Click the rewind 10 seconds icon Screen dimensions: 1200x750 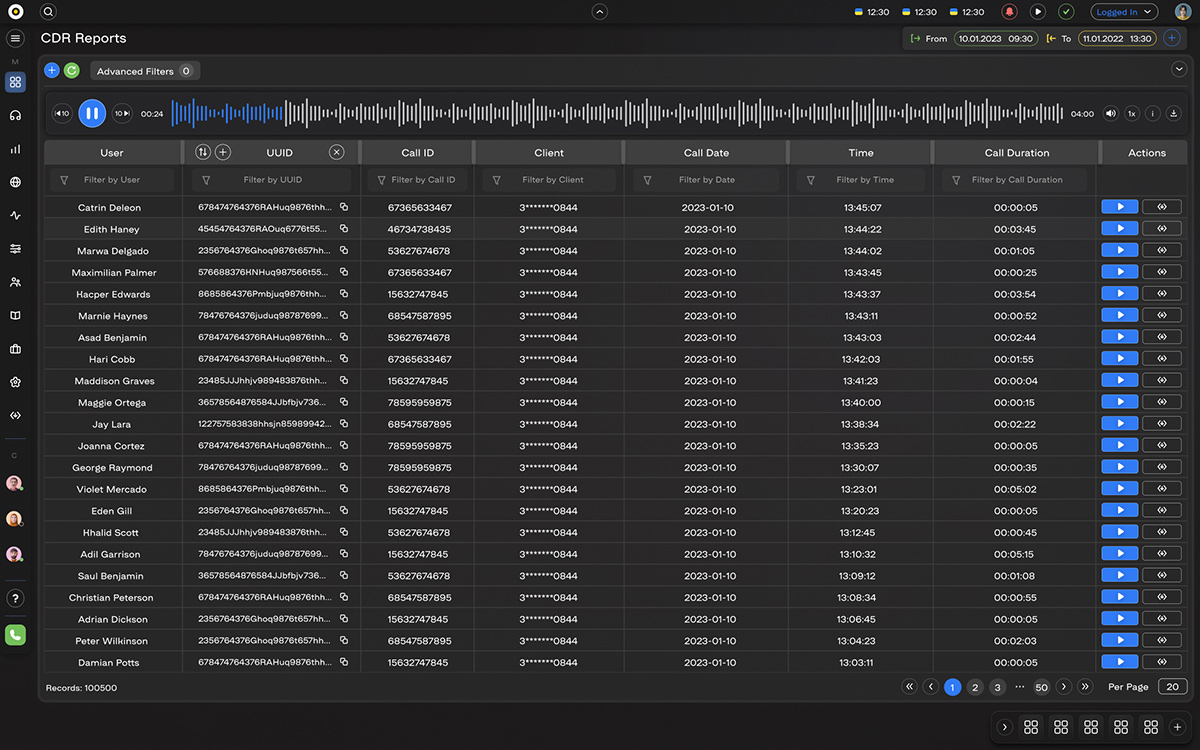[x=62, y=114]
